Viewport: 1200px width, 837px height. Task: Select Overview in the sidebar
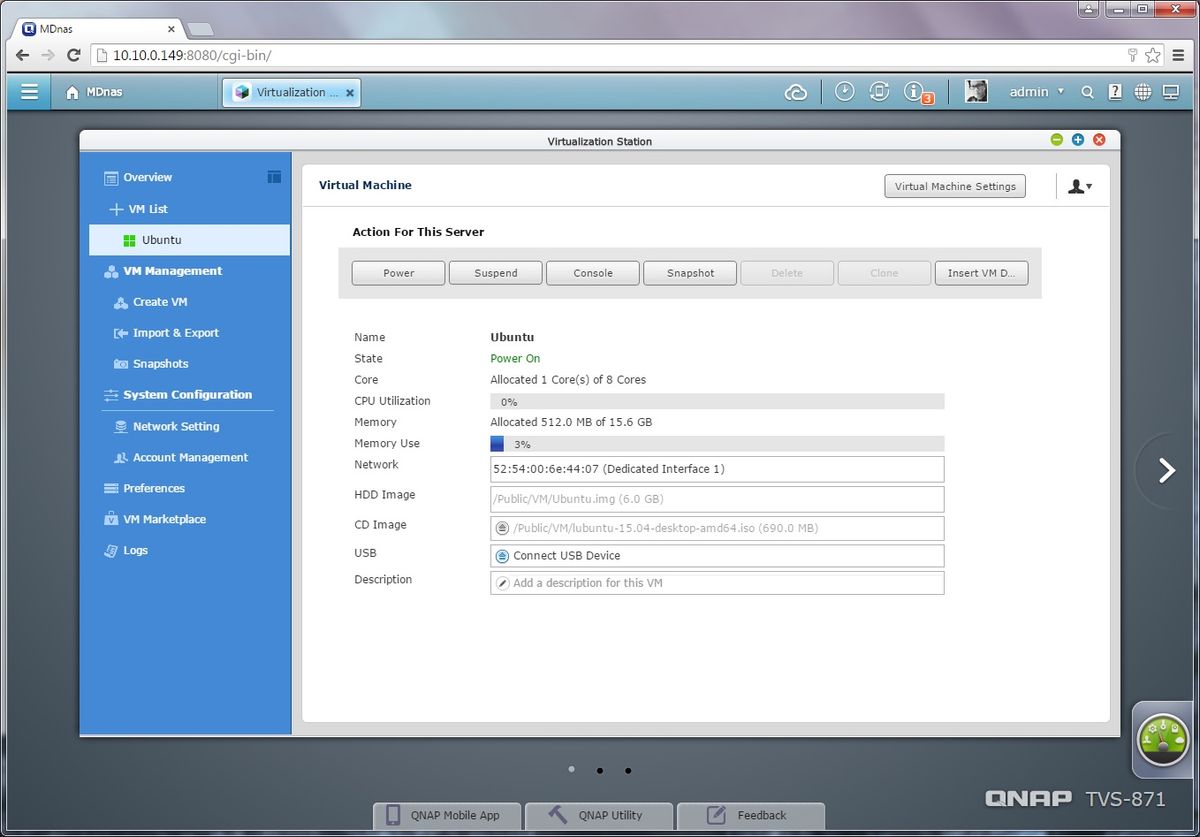[x=147, y=177]
